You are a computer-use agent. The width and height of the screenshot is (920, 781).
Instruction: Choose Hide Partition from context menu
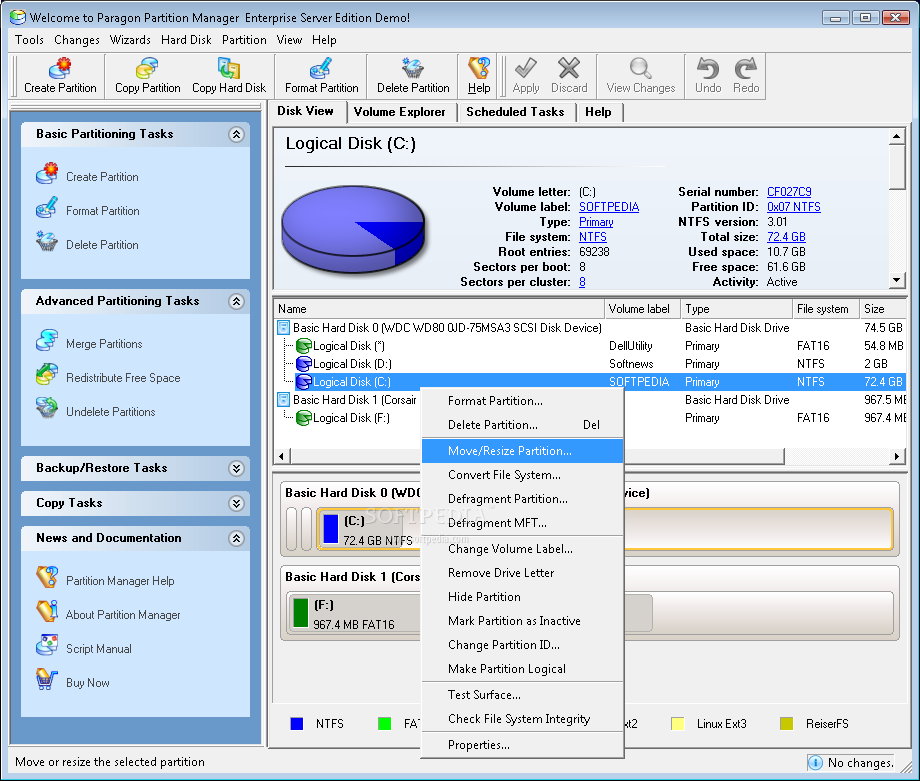[522, 597]
